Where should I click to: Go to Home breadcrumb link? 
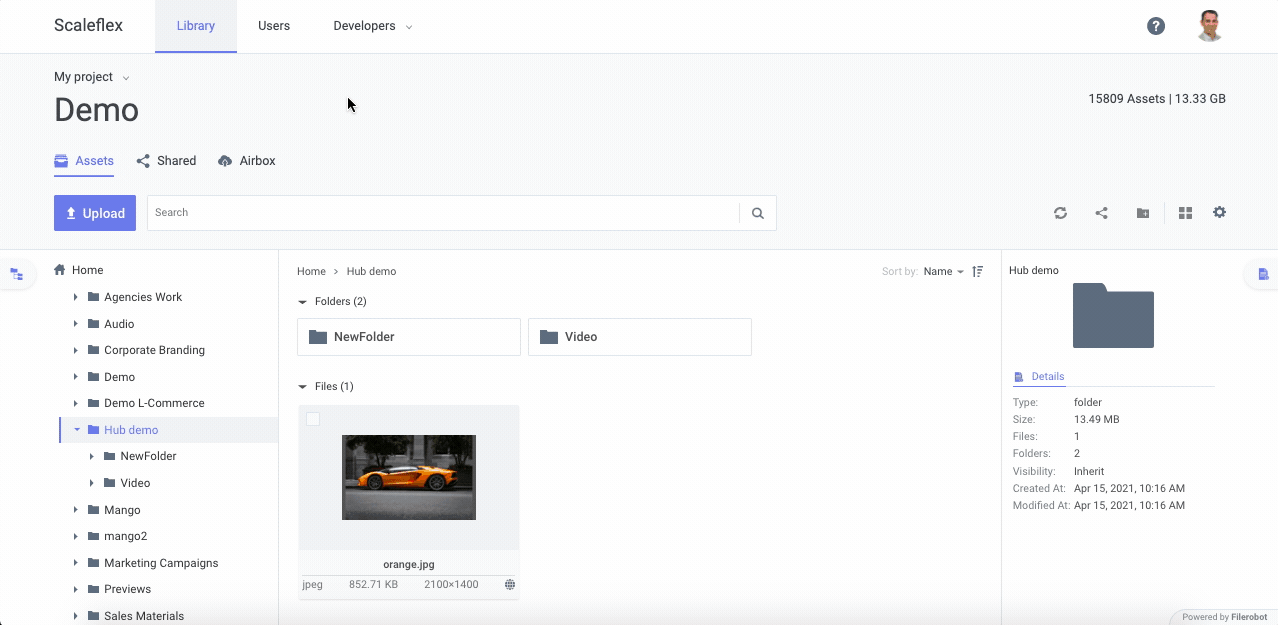[311, 271]
